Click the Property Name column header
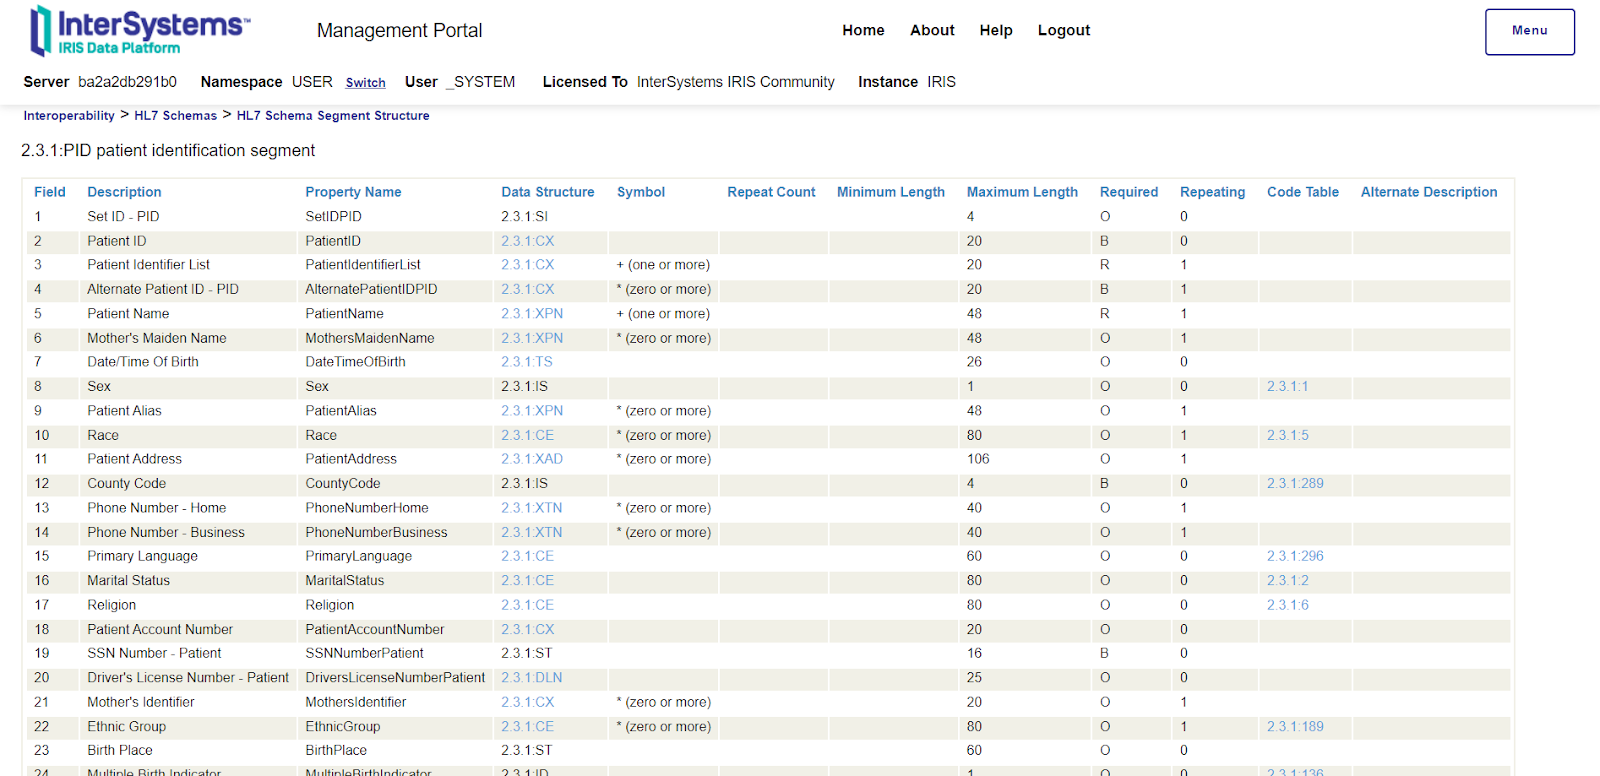Image resolution: width=1600 pixels, height=776 pixels. (x=353, y=192)
